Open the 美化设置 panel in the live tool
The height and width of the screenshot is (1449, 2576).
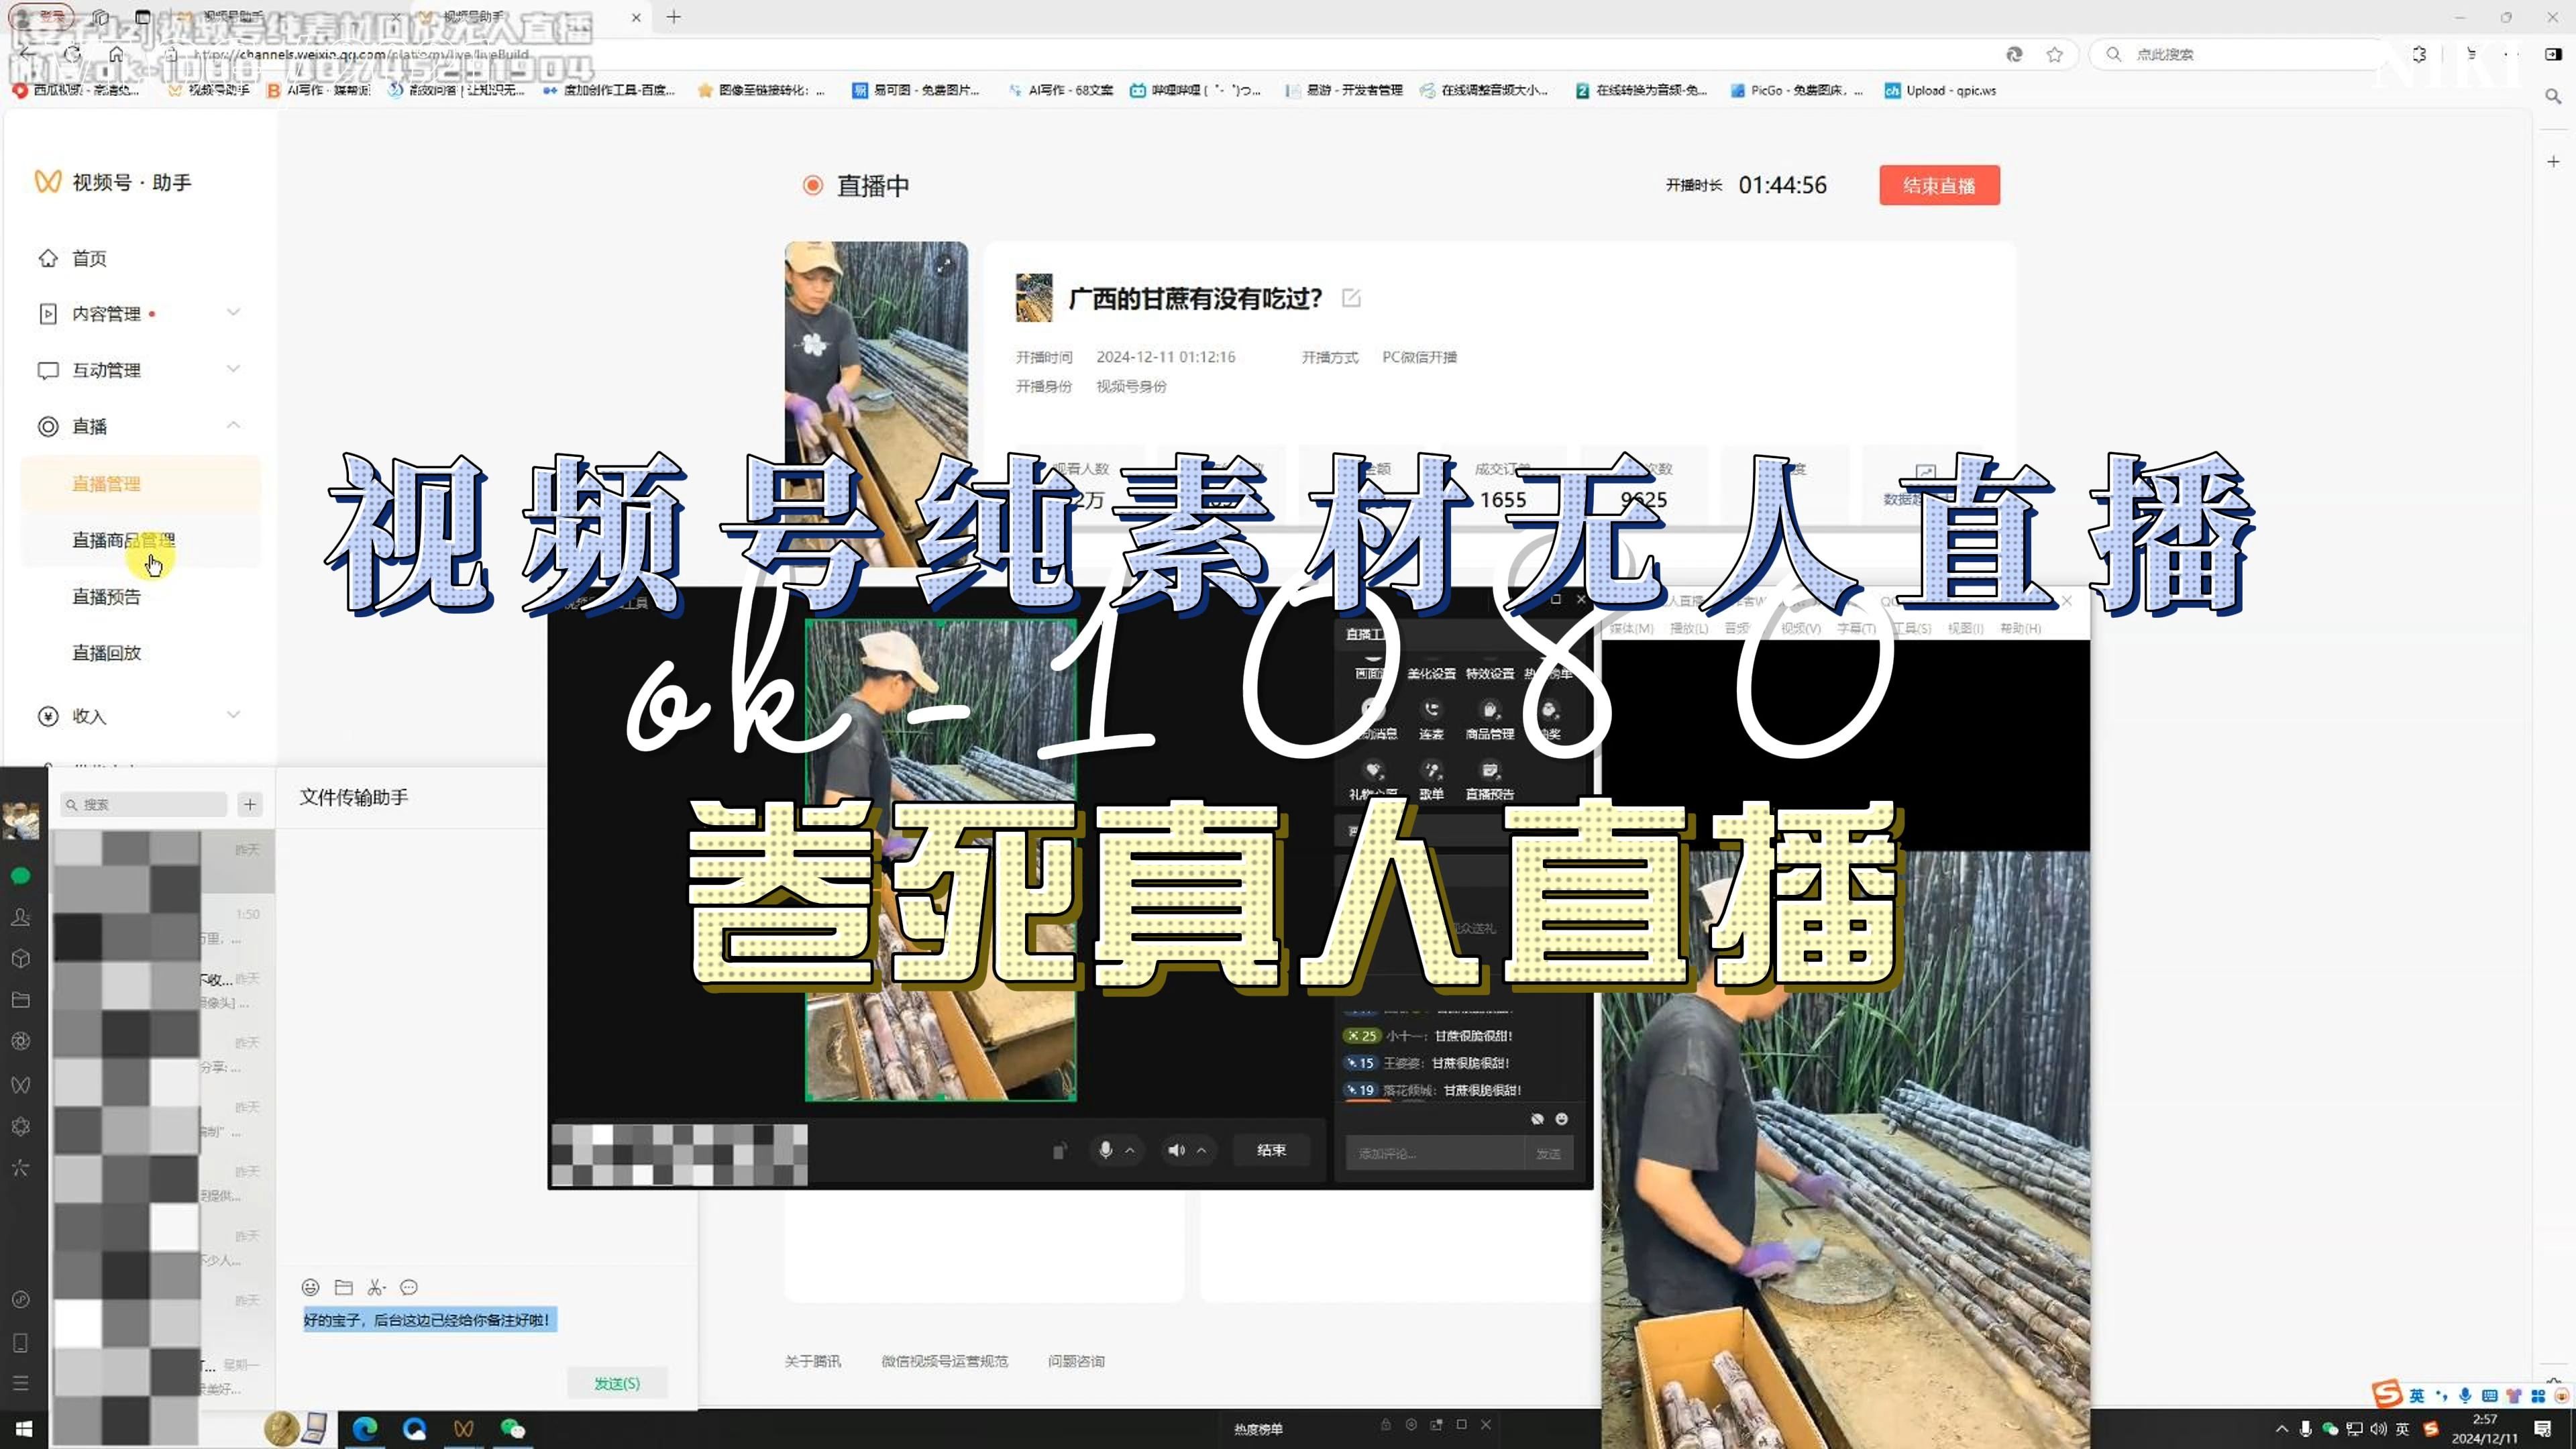coord(1433,674)
